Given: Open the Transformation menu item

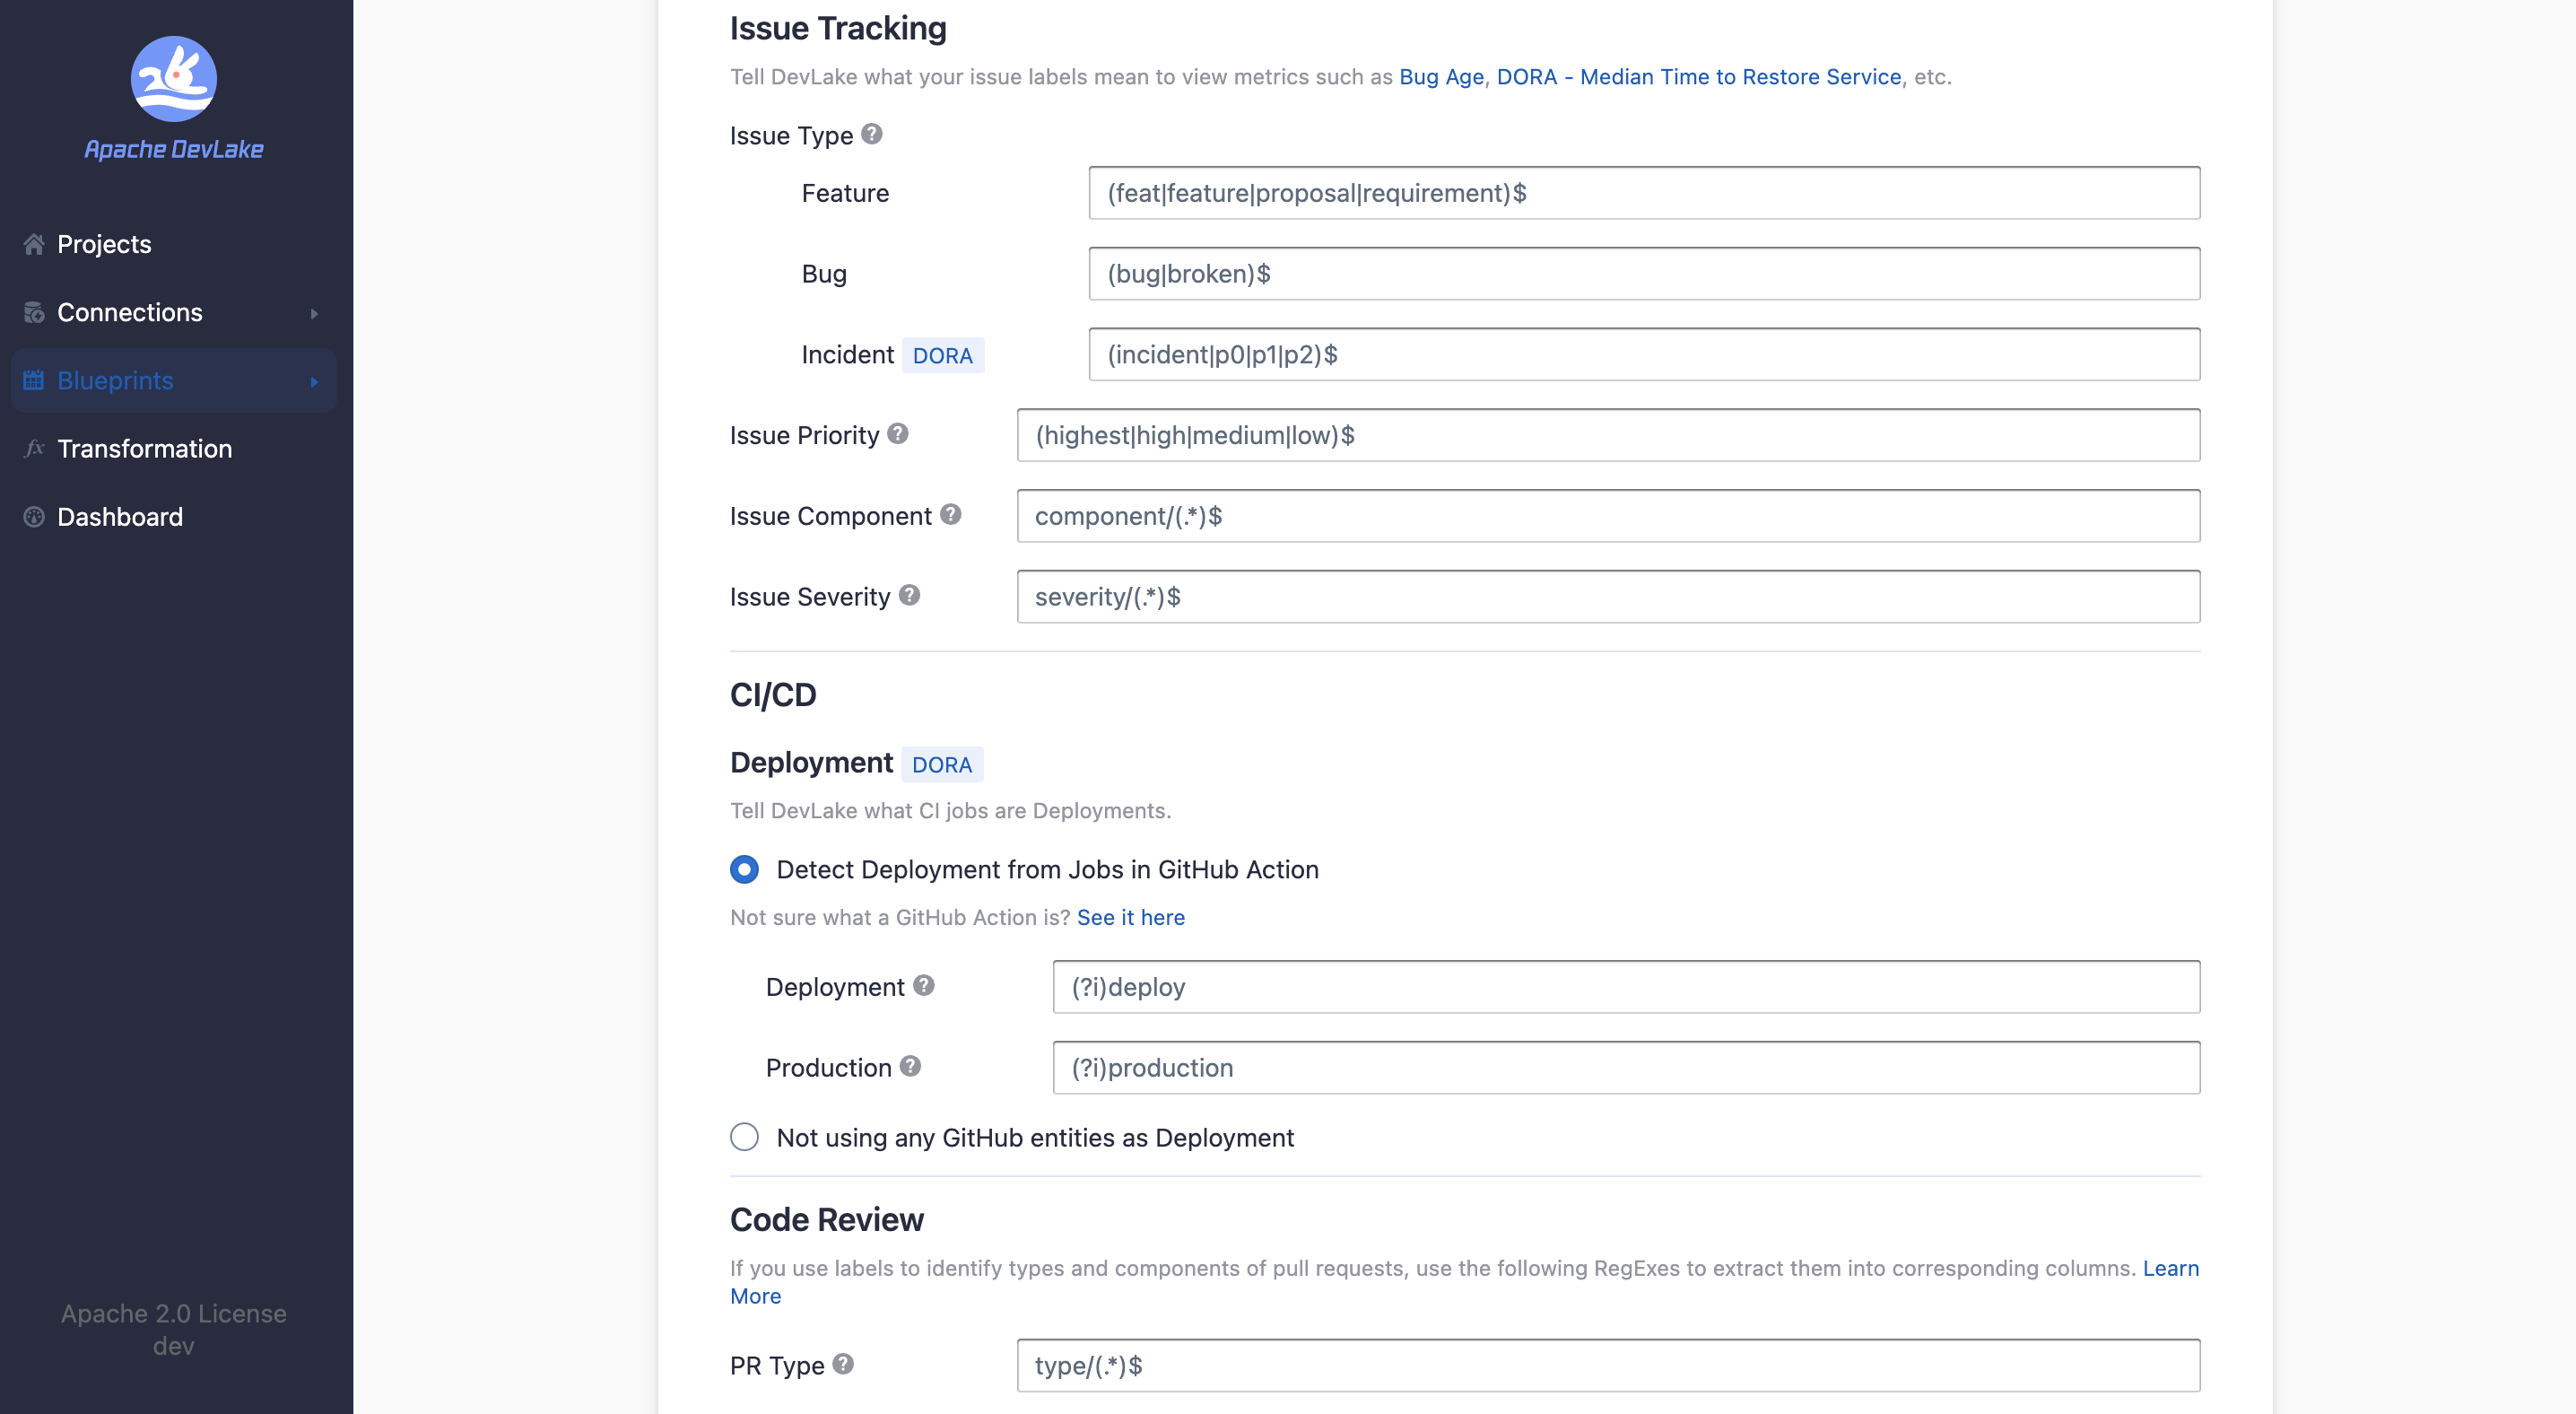Looking at the screenshot, I should (x=144, y=449).
